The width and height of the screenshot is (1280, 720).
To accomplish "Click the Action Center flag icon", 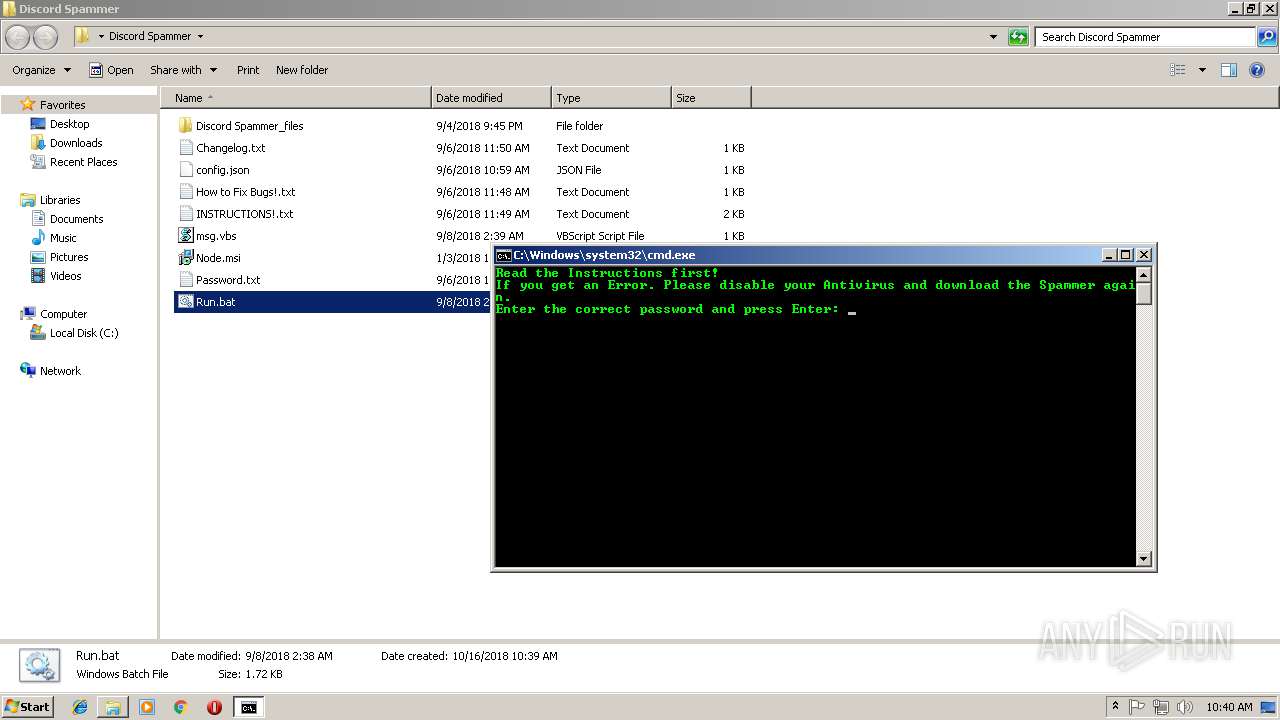I will [x=1138, y=707].
